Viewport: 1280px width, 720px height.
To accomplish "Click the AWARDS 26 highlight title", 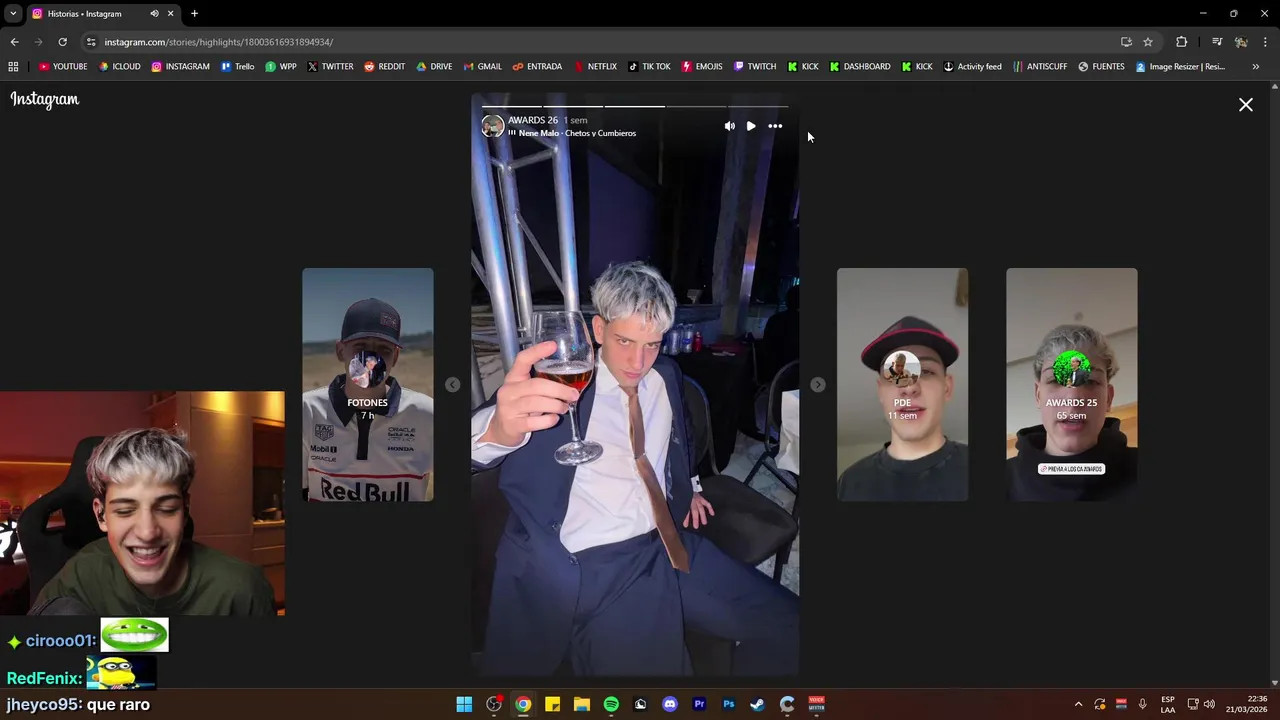I will pyautogui.click(x=533, y=120).
